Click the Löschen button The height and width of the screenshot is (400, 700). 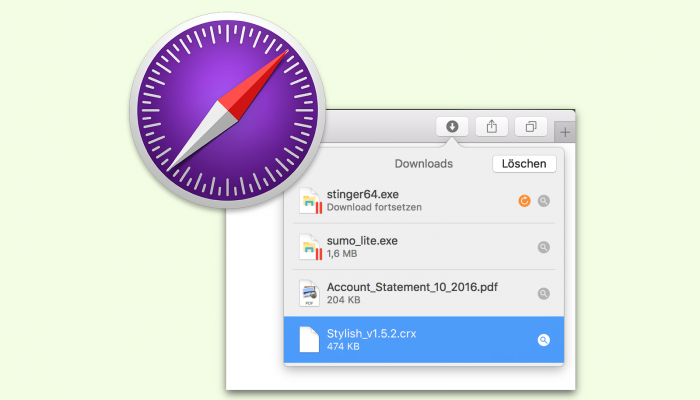pyautogui.click(x=524, y=164)
